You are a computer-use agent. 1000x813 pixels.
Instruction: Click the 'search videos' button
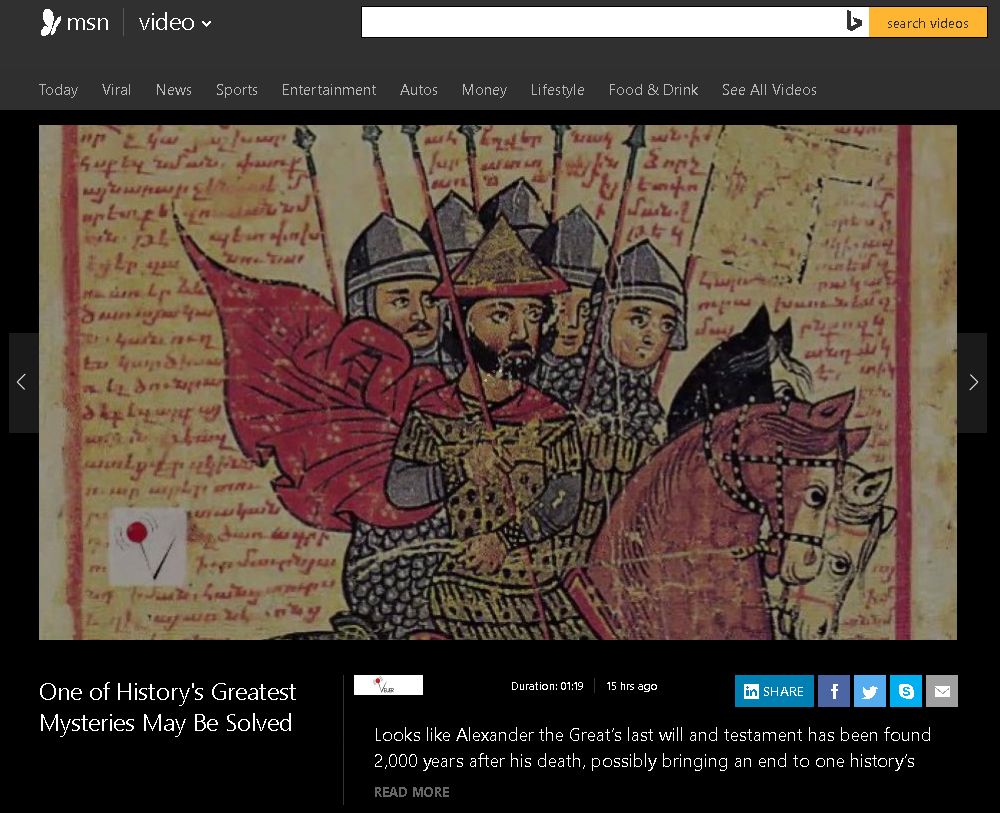(x=927, y=23)
